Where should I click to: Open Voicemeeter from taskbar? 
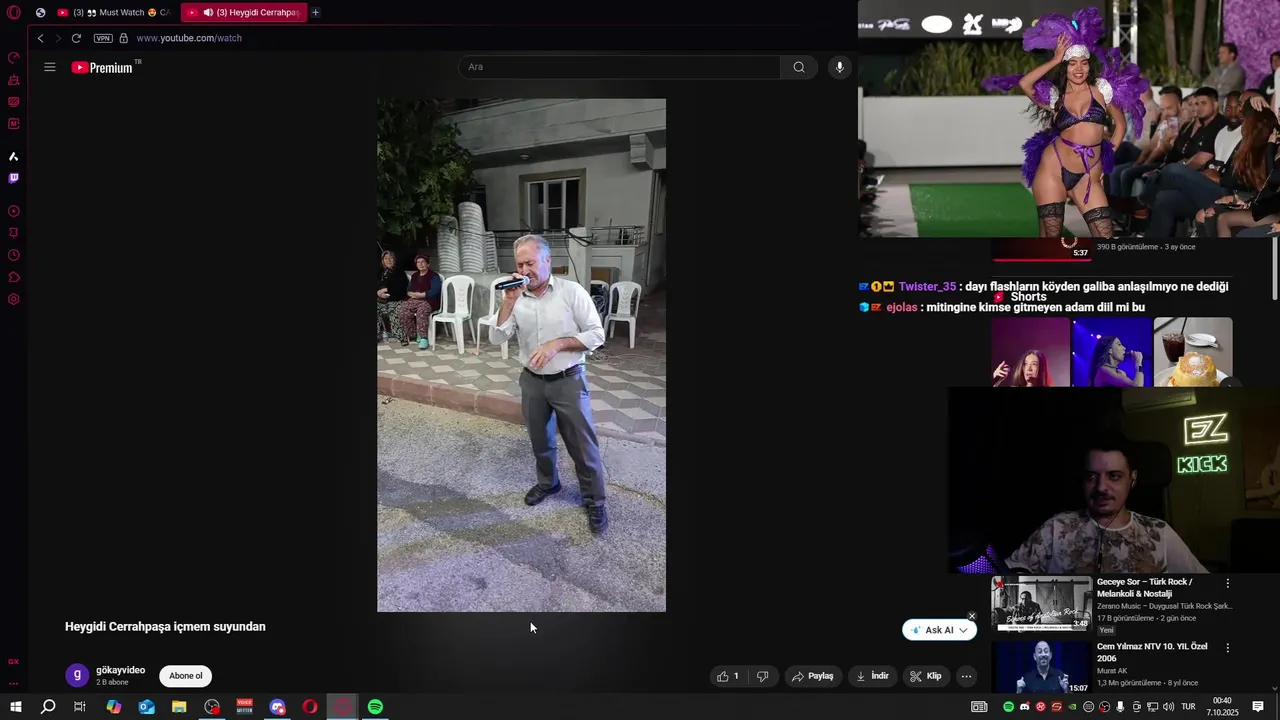[244, 707]
